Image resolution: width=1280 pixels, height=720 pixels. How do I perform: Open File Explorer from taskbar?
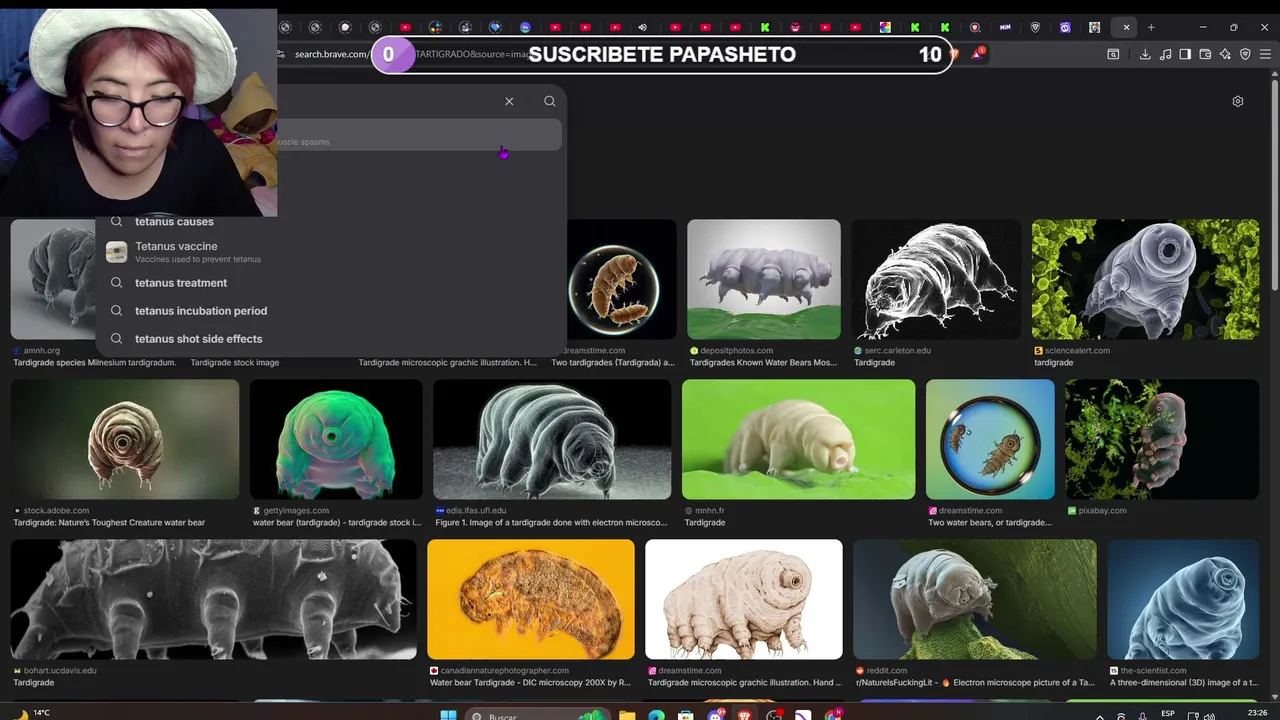coord(626,716)
